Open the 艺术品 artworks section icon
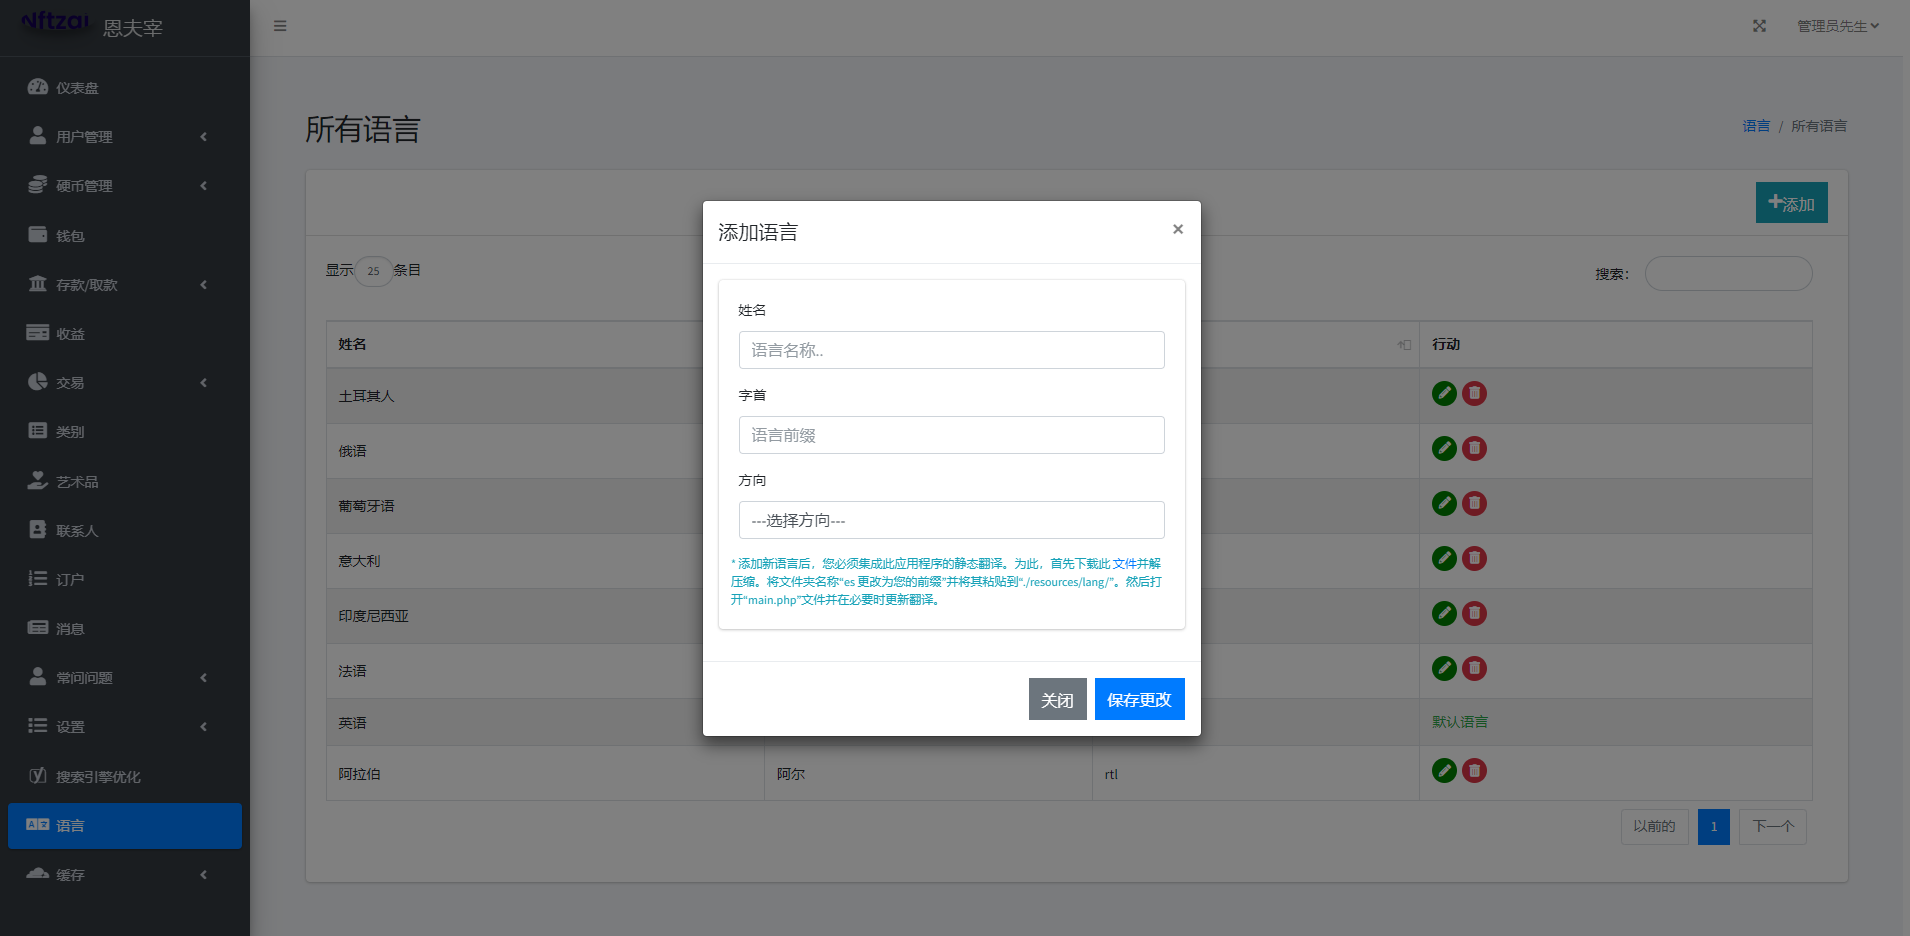The image size is (1910, 936). point(37,481)
